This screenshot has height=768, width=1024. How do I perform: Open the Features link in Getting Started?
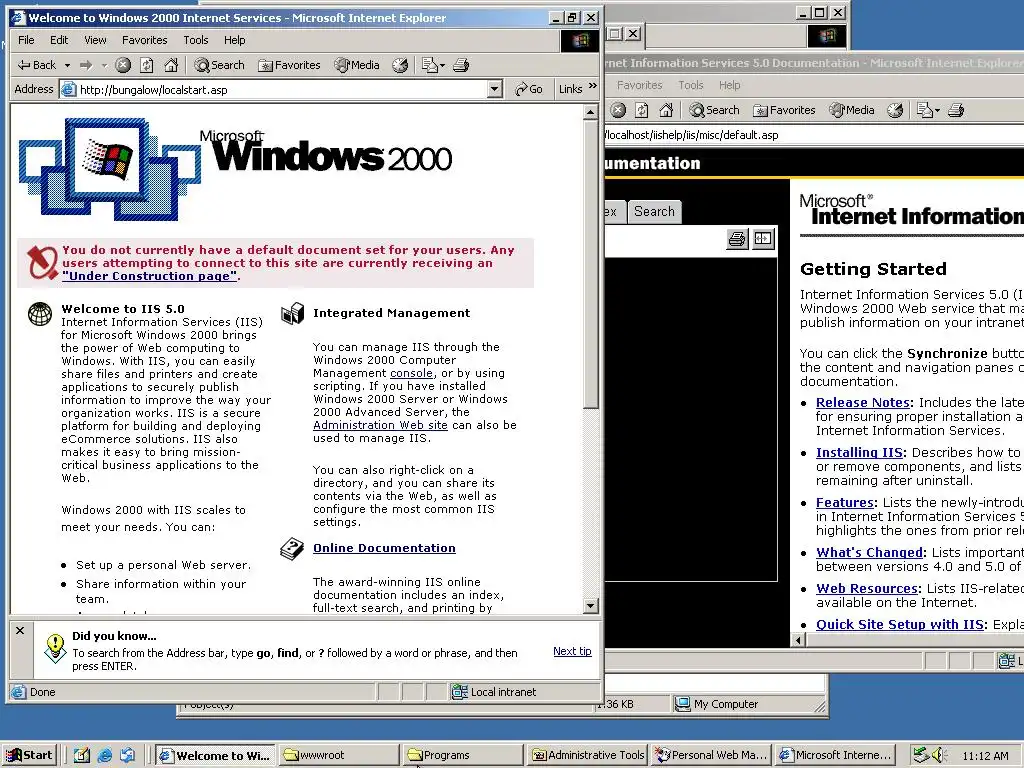click(845, 502)
